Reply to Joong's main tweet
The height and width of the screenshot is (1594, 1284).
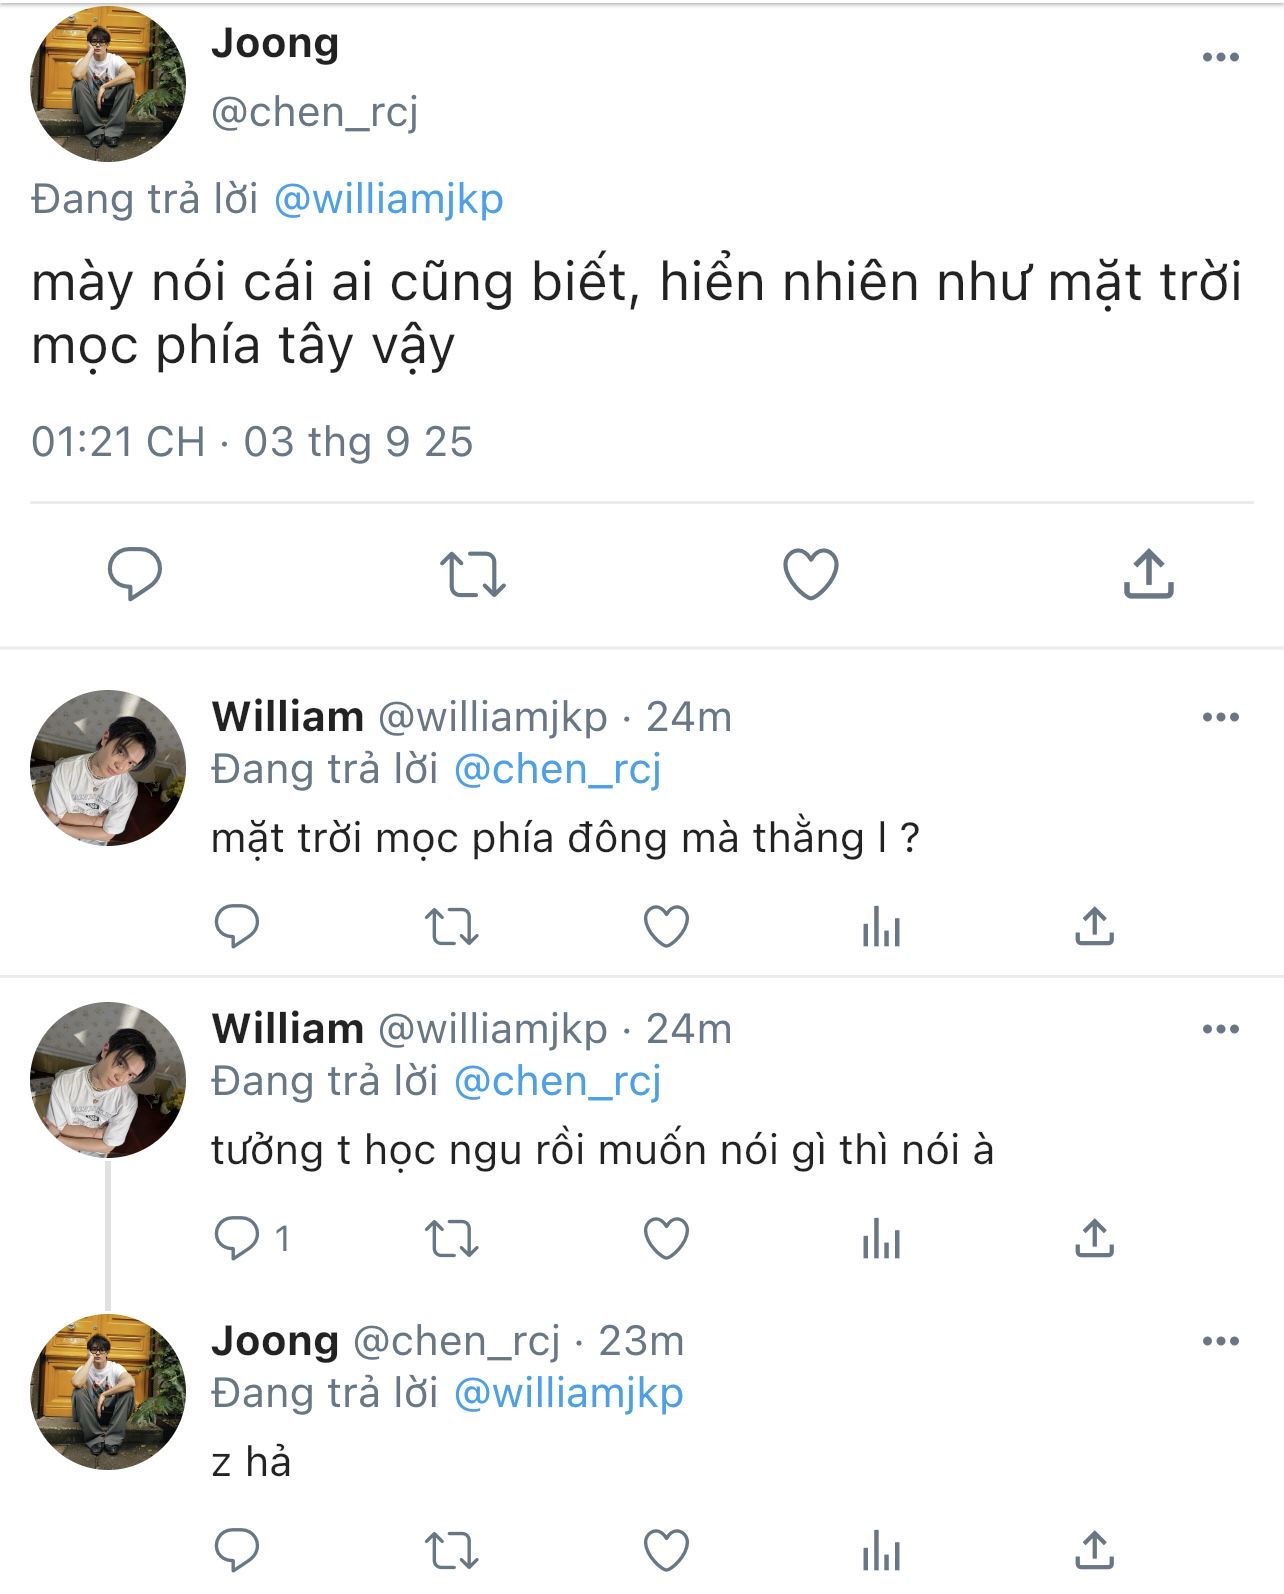135,573
